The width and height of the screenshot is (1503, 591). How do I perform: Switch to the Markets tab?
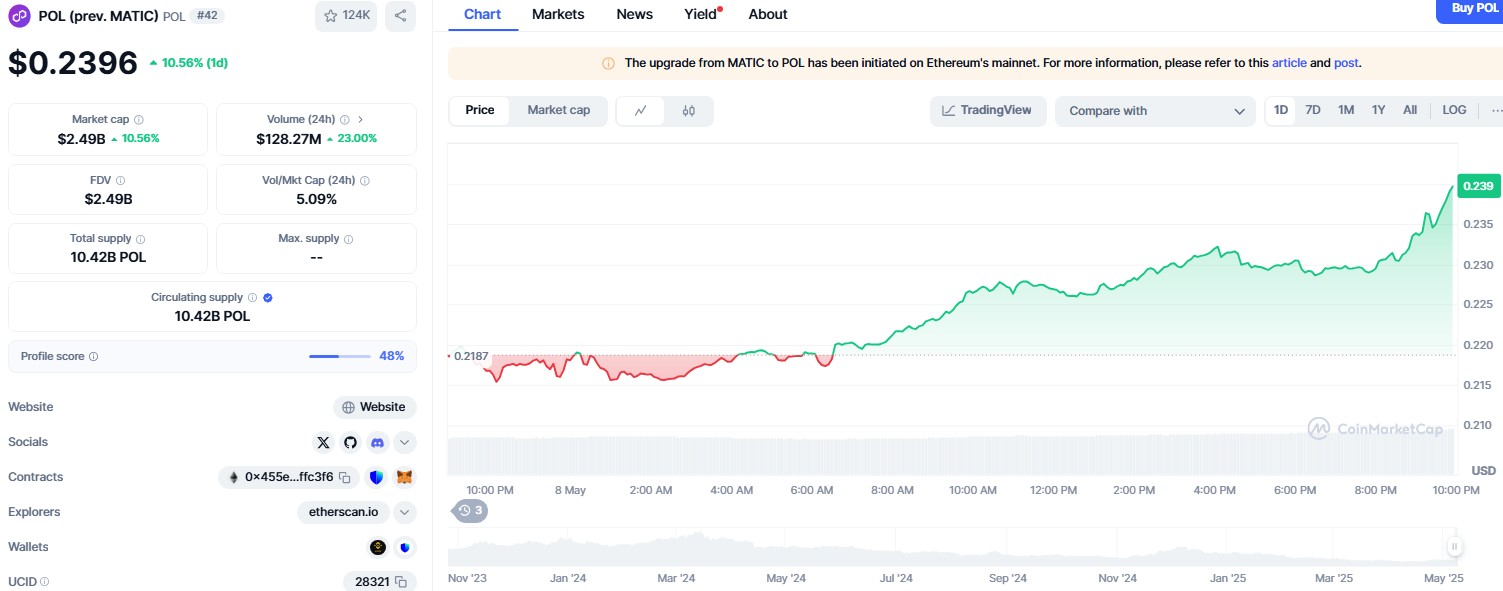558,14
